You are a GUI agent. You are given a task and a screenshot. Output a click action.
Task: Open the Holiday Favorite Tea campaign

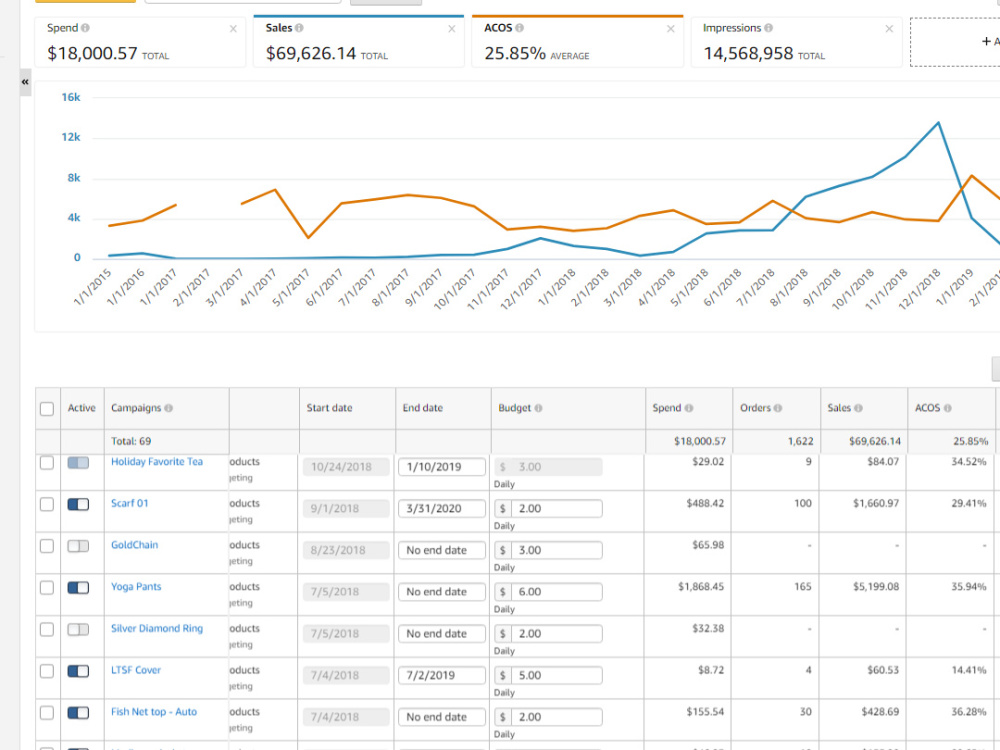[157, 462]
